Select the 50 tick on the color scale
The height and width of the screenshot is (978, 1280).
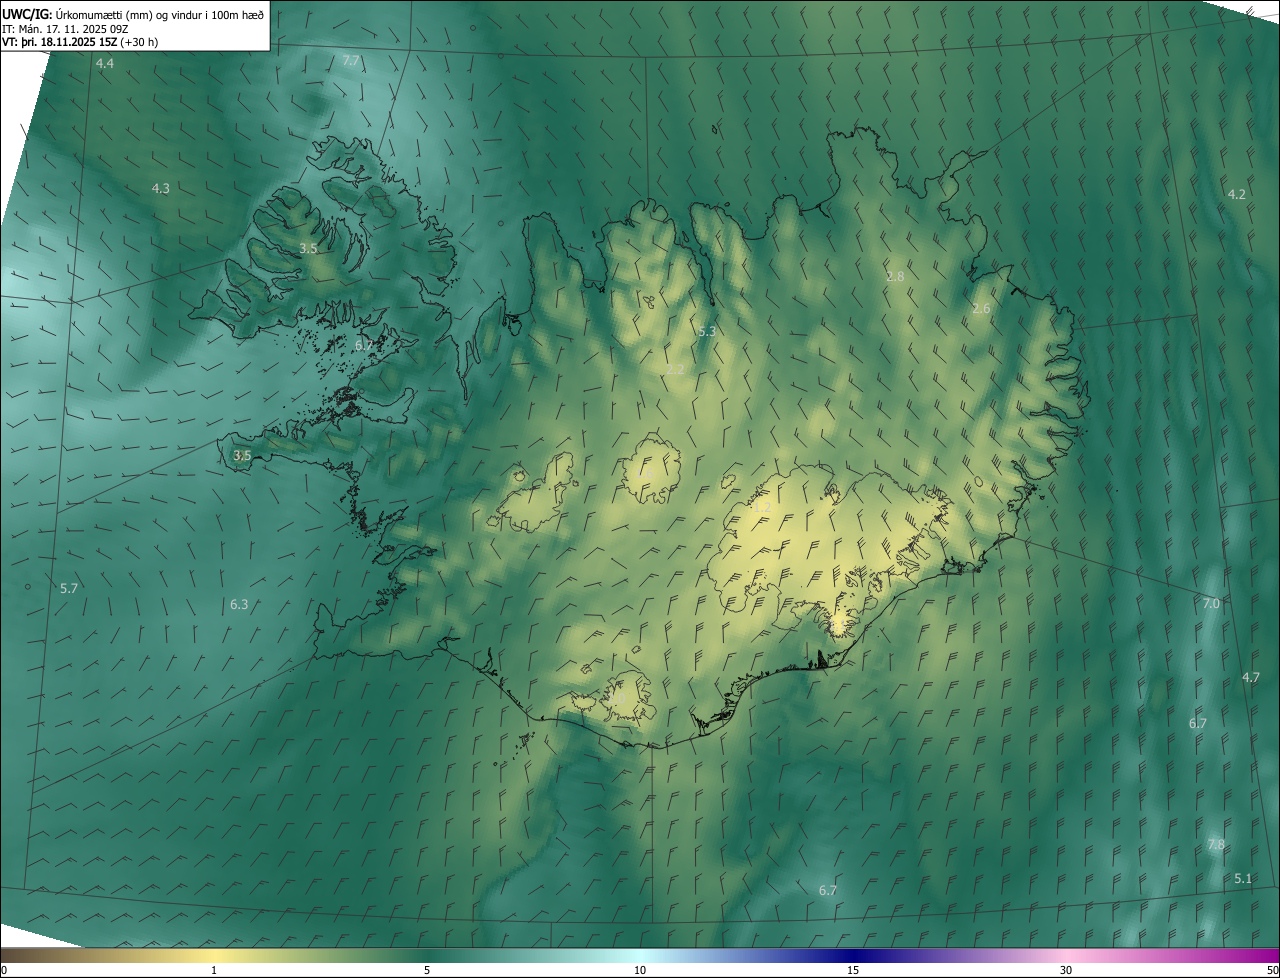1272,970
